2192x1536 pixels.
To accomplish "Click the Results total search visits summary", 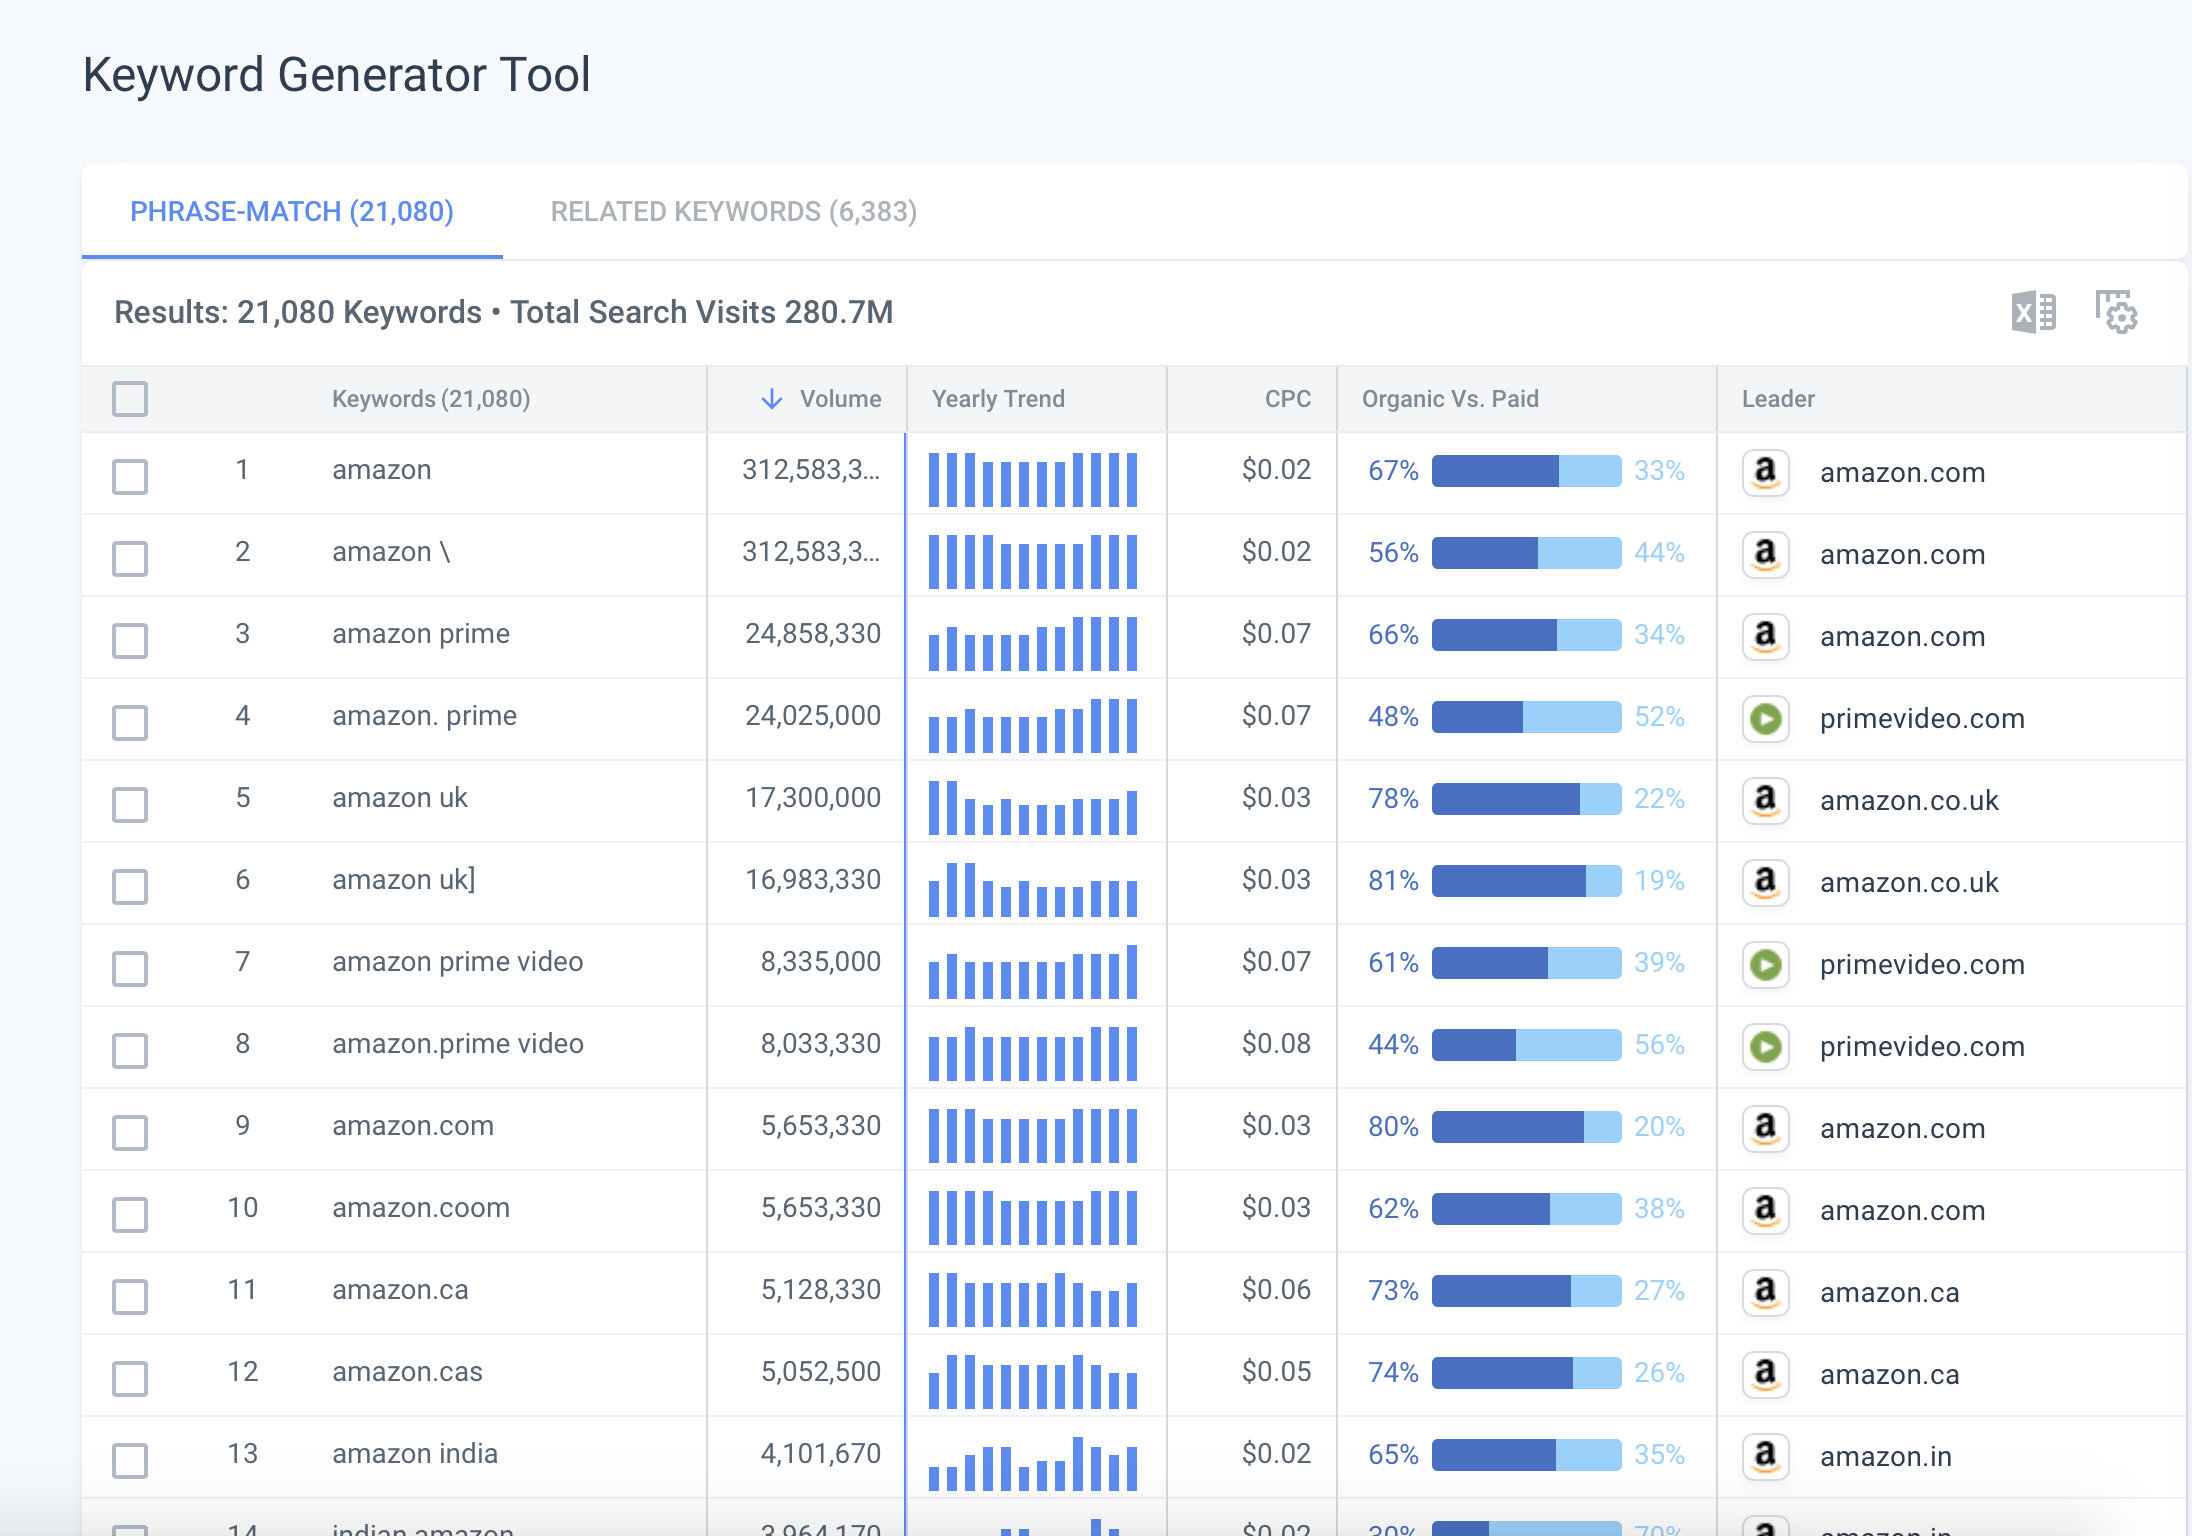I will tap(503, 312).
